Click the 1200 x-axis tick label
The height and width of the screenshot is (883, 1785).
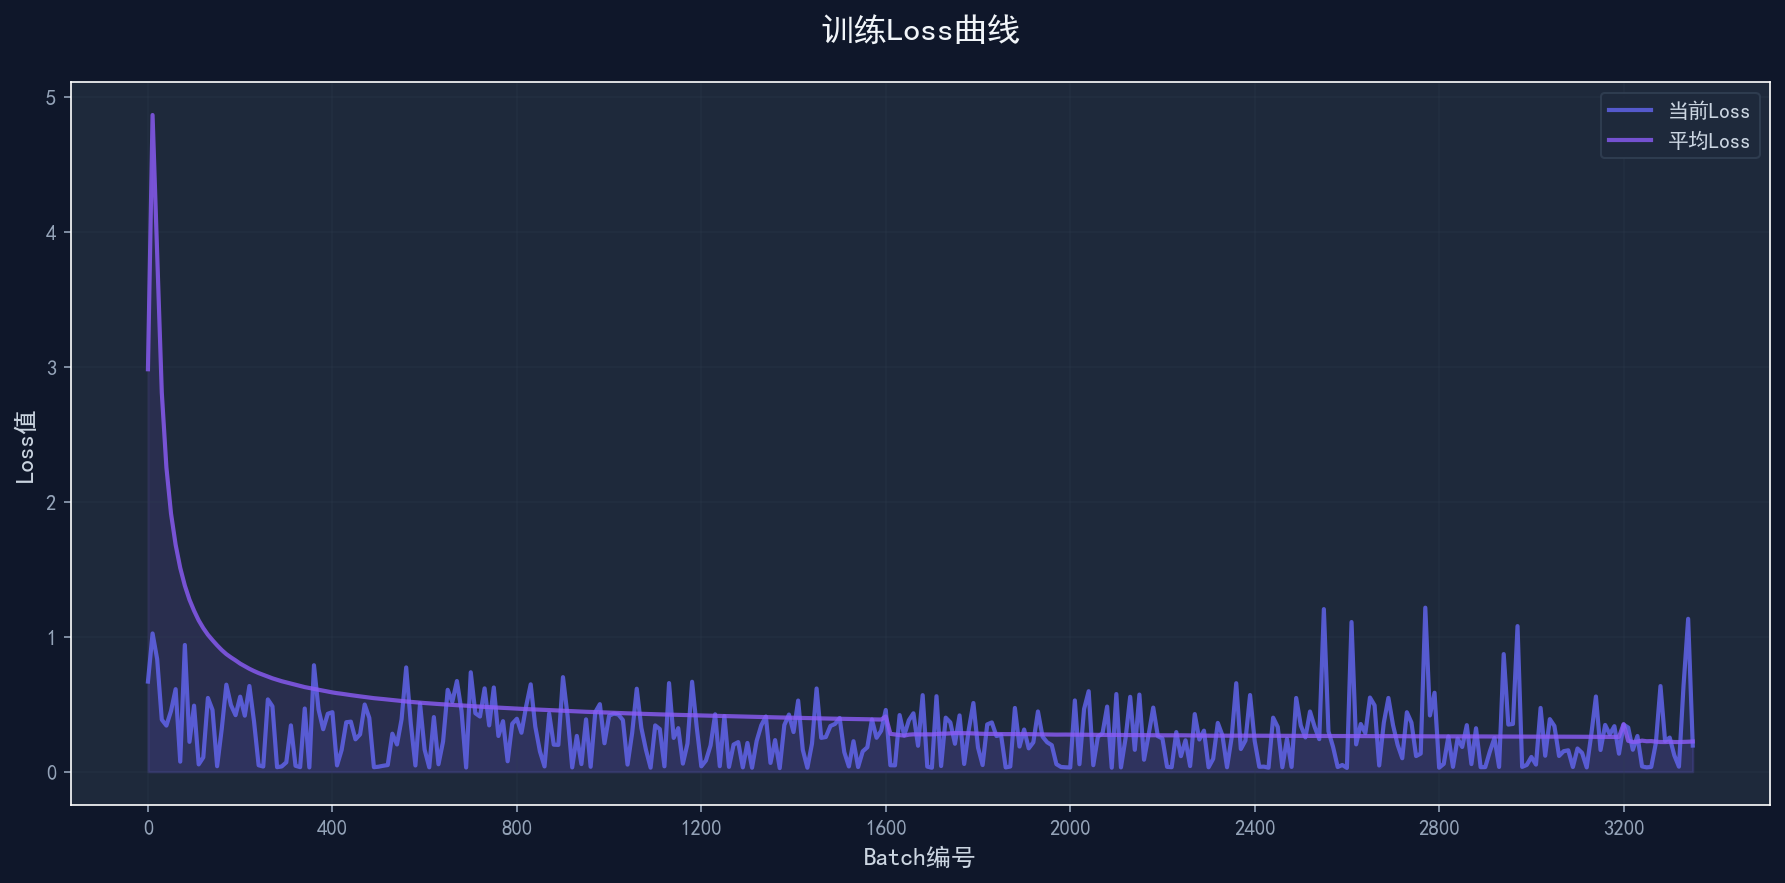pyautogui.click(x=701, y=828)
